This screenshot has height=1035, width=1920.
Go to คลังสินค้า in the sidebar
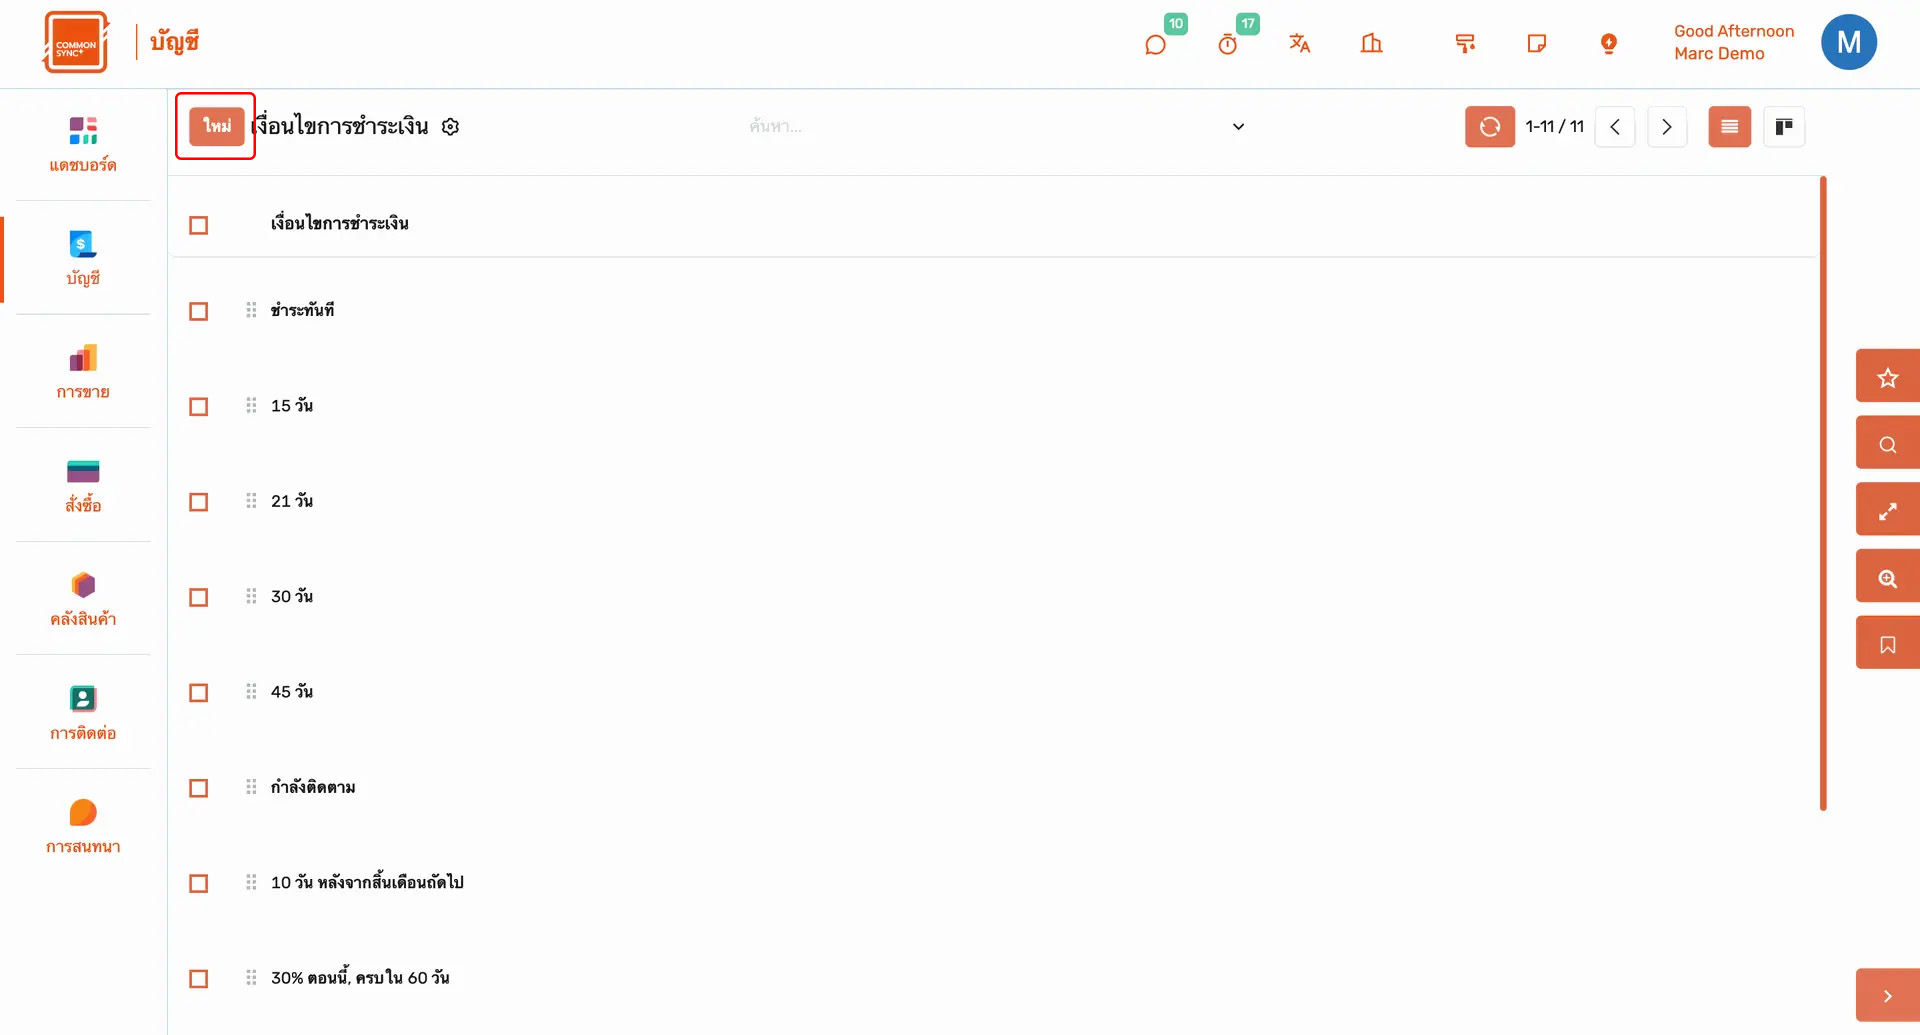83,599
